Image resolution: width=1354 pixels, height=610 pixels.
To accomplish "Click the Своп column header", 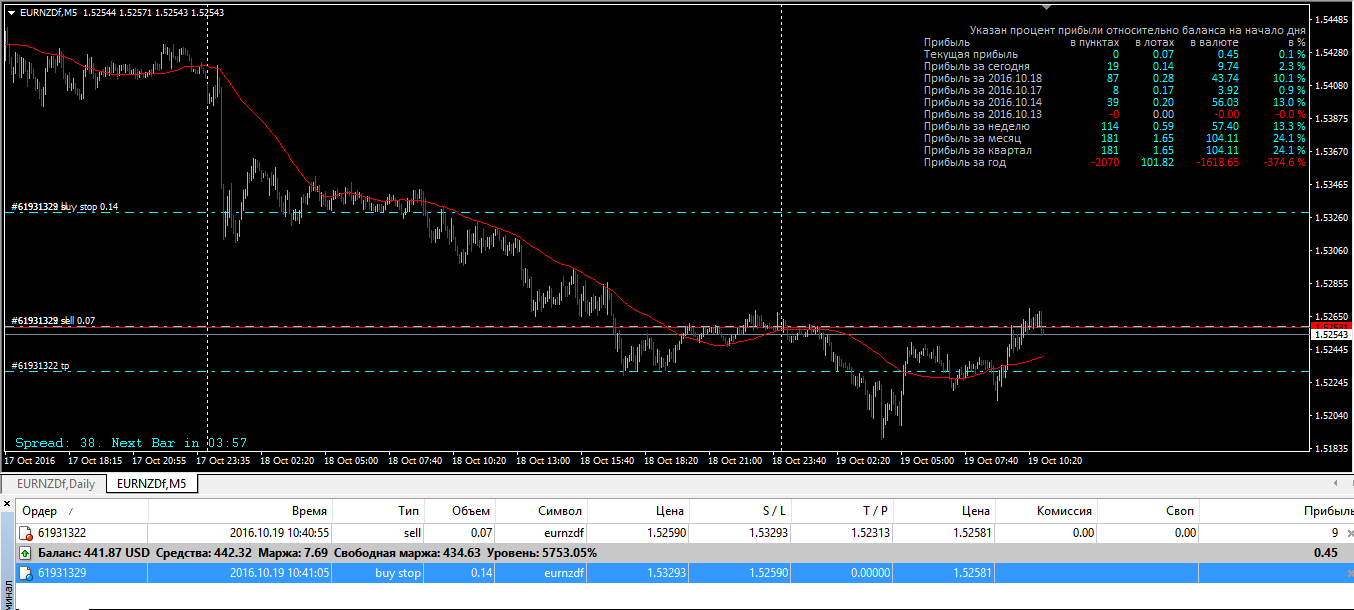I will point(1148,511).
